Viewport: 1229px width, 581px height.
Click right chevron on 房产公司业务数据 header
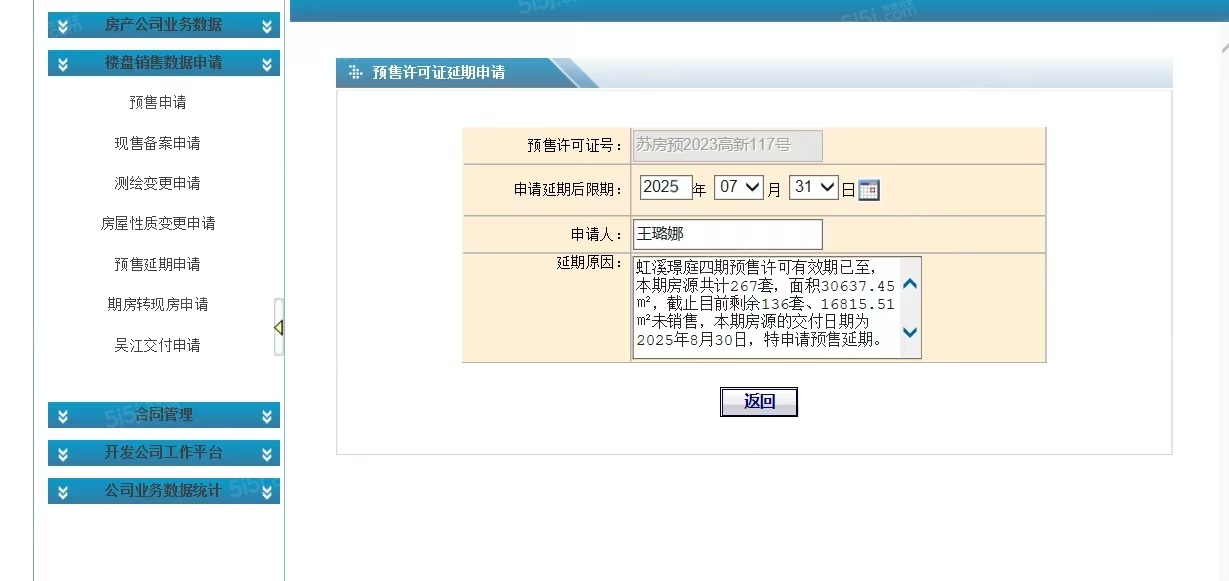[267, 26]
